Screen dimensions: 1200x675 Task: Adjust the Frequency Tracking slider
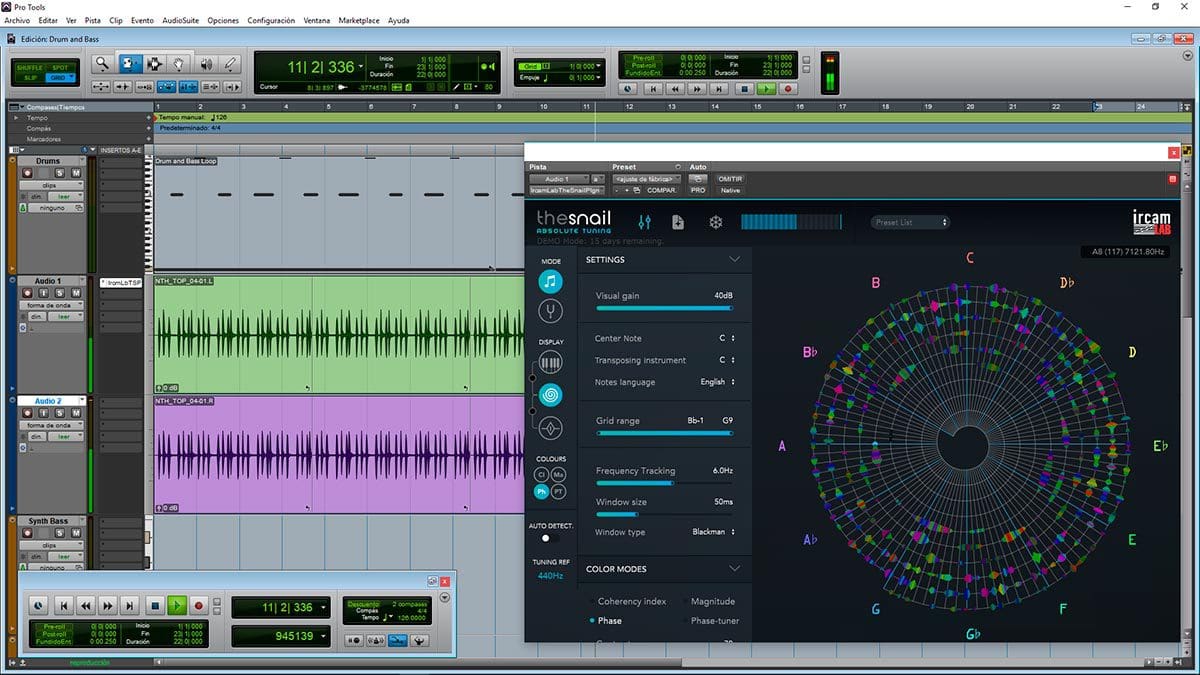point(664,482)
